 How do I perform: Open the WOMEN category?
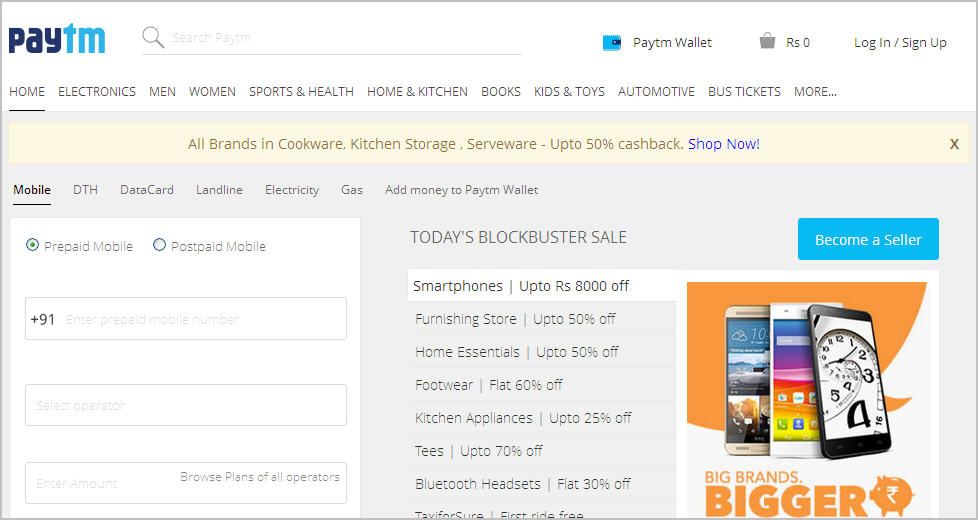click(212, 92)
